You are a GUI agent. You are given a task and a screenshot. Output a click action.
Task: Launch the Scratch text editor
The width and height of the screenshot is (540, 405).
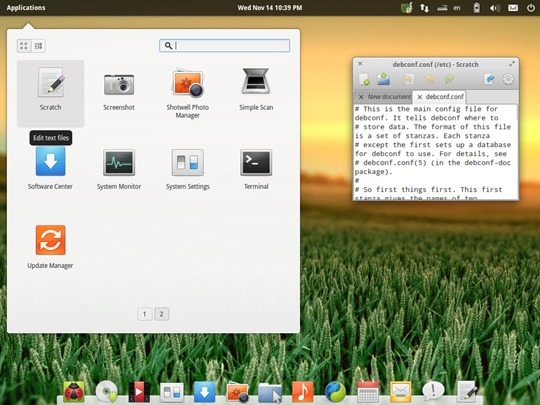(x=51, y=93)
